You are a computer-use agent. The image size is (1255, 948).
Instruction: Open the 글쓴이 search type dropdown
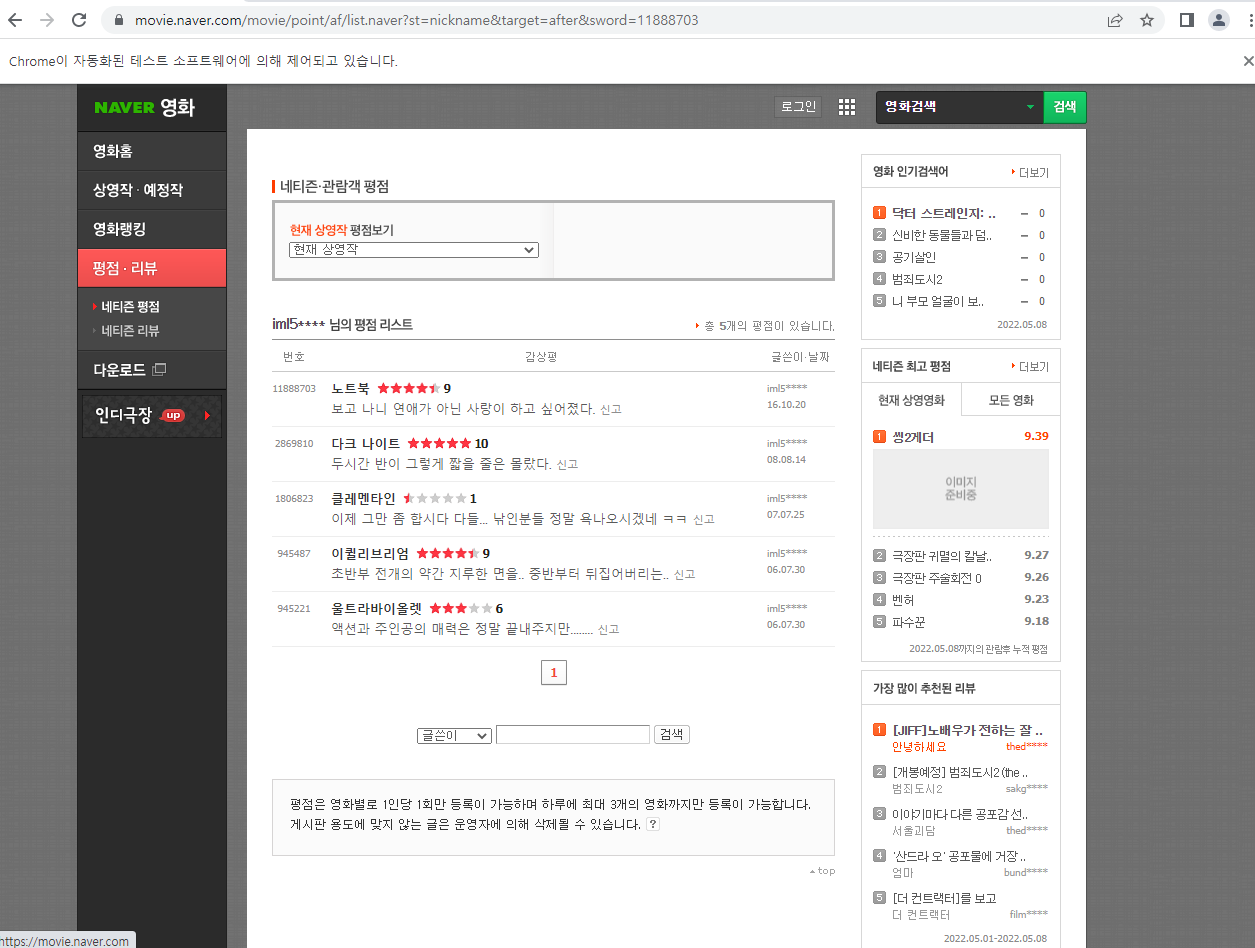454,735
